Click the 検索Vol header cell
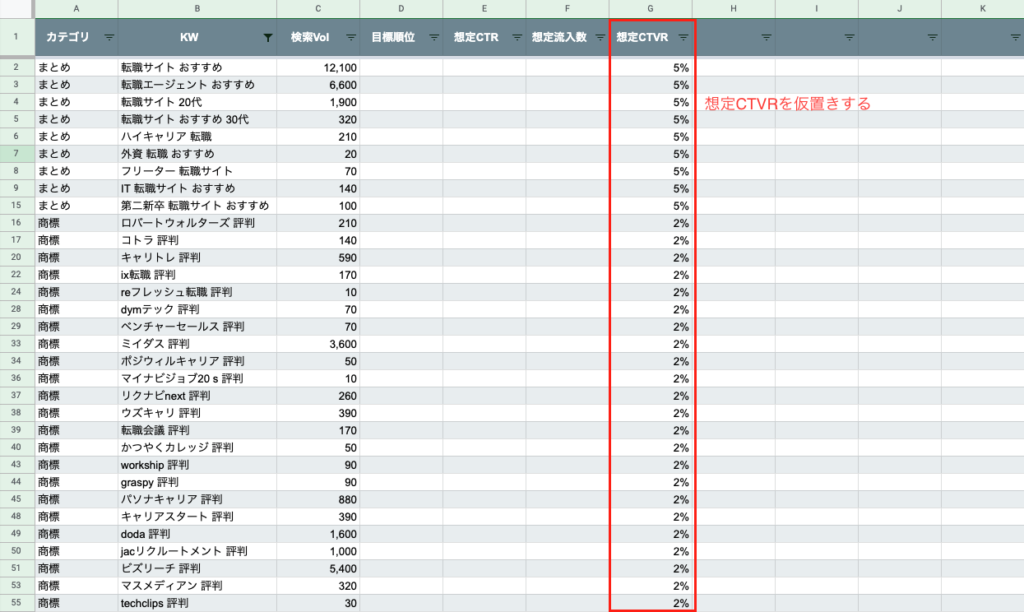The width and height of the screenshot is (1024, 612). [x=318, y=37]
